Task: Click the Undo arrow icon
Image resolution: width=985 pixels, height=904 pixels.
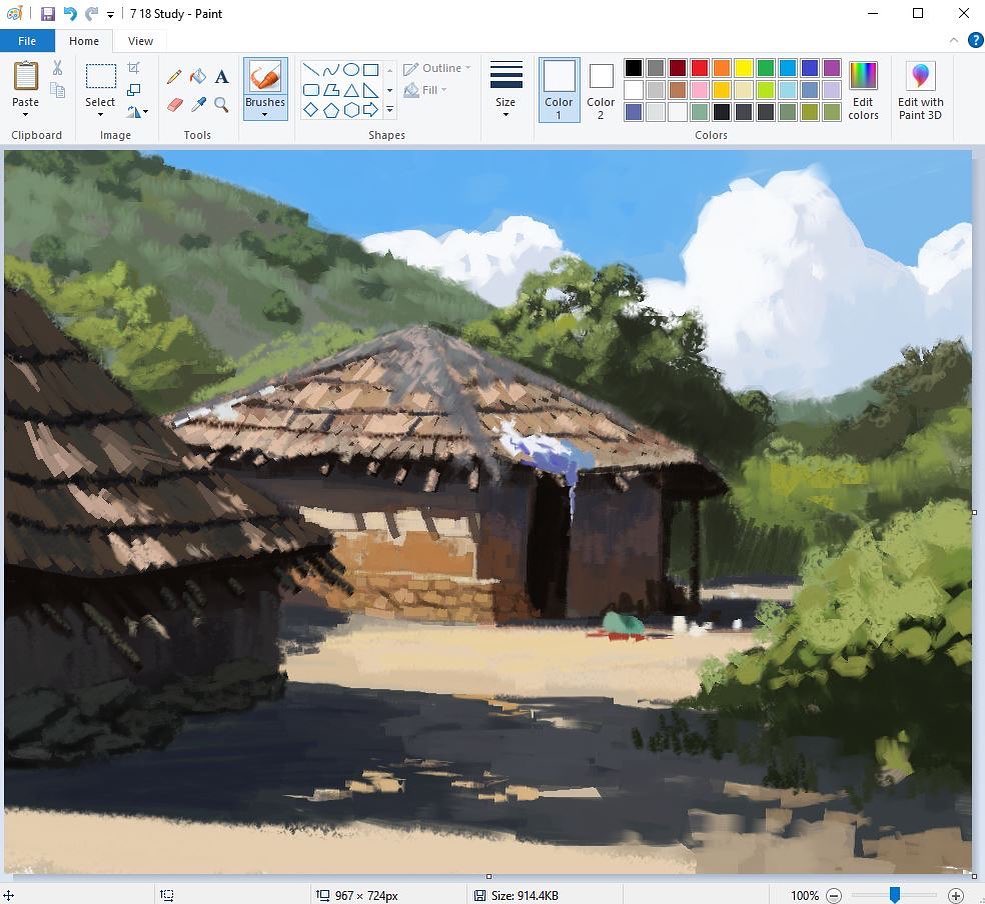Action: coord(70,14)
